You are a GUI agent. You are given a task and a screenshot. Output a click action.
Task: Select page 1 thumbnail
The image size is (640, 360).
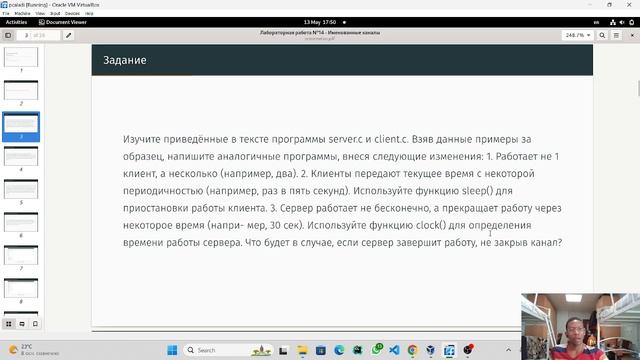pos(21,57)
